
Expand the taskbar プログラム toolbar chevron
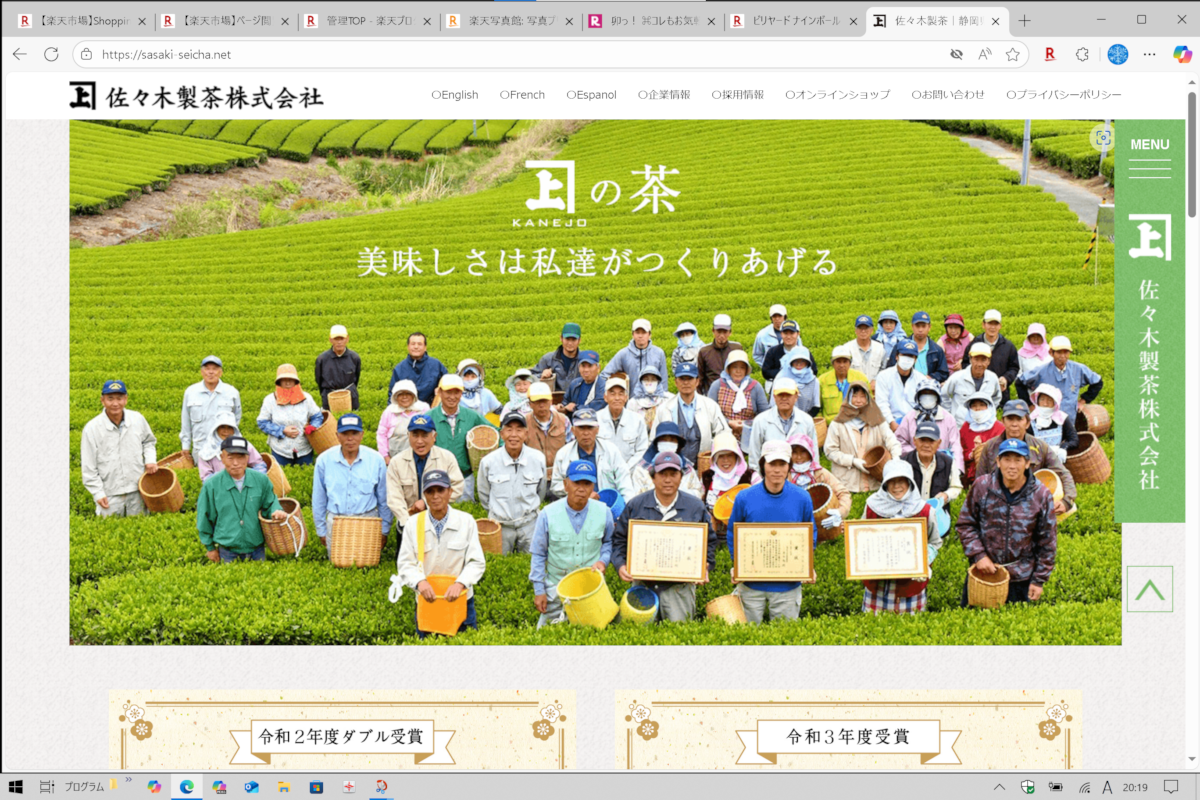pyautogui.click(x=127, y=781)
